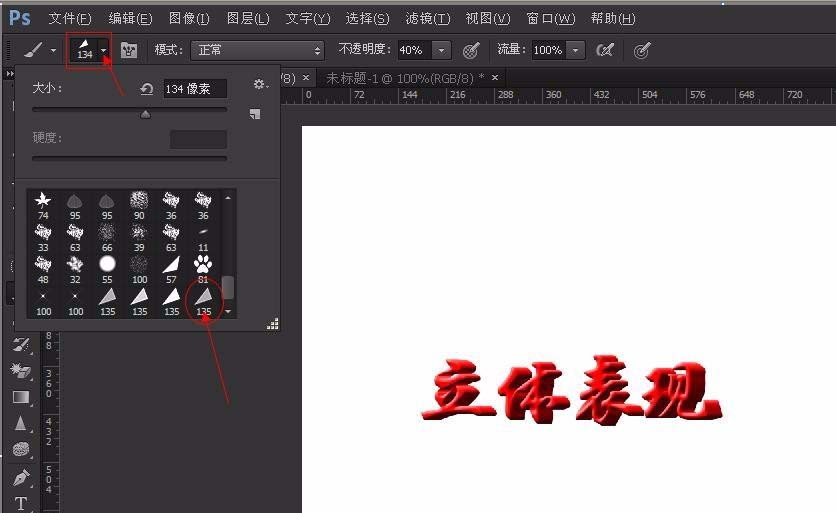The height and width of the screenshot is (513, 836).
Task: Select the Magic Eraser tool
Action: (21, 371)
